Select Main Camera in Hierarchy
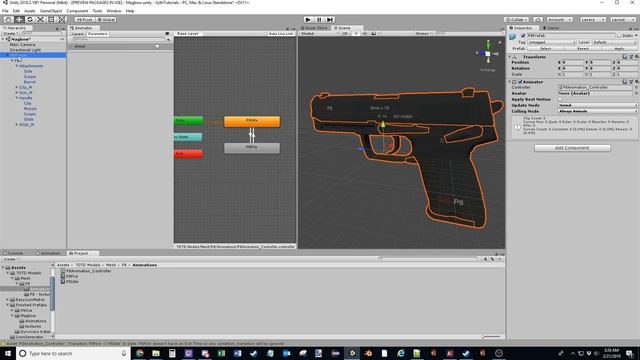Image resolution: width=640 pixels, height=360 pixels. [x=22, y=44]
